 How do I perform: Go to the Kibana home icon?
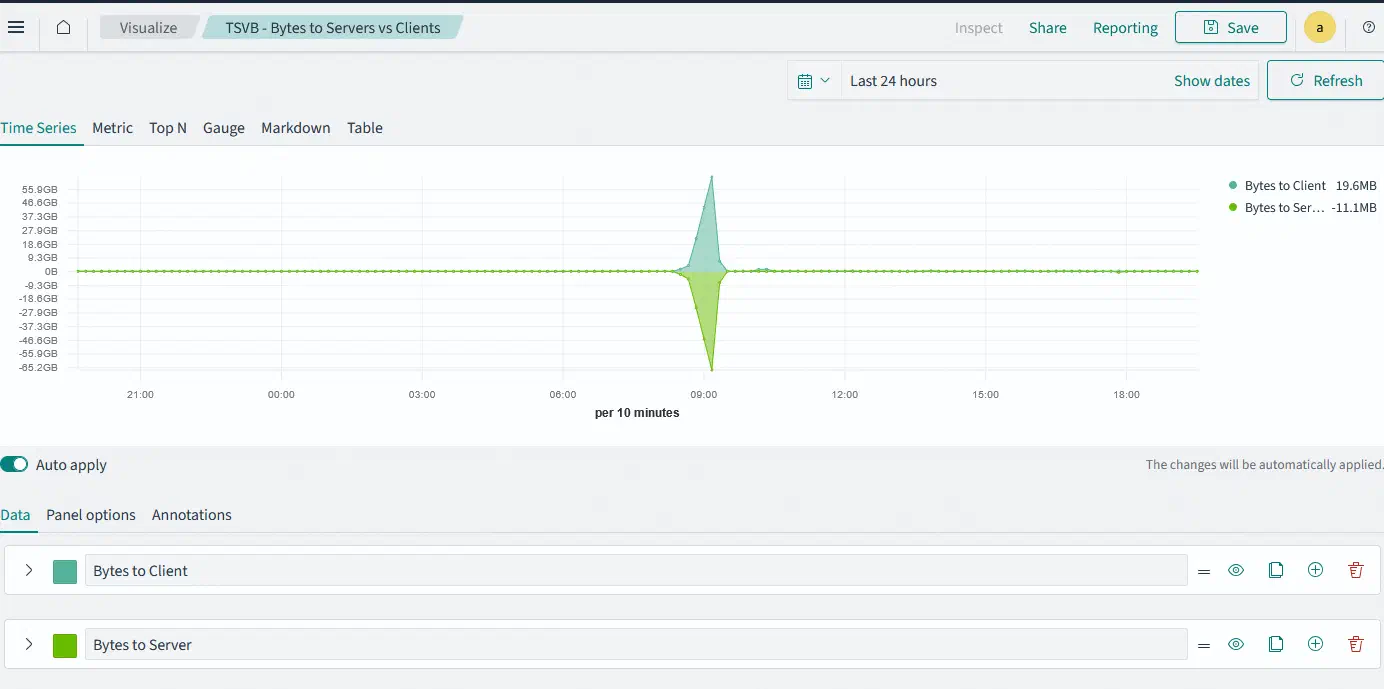[63, 27]
